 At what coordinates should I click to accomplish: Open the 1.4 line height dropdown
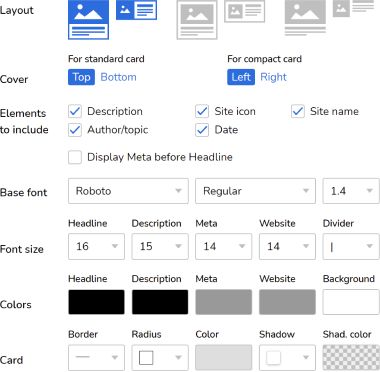(x=351, y=191)
